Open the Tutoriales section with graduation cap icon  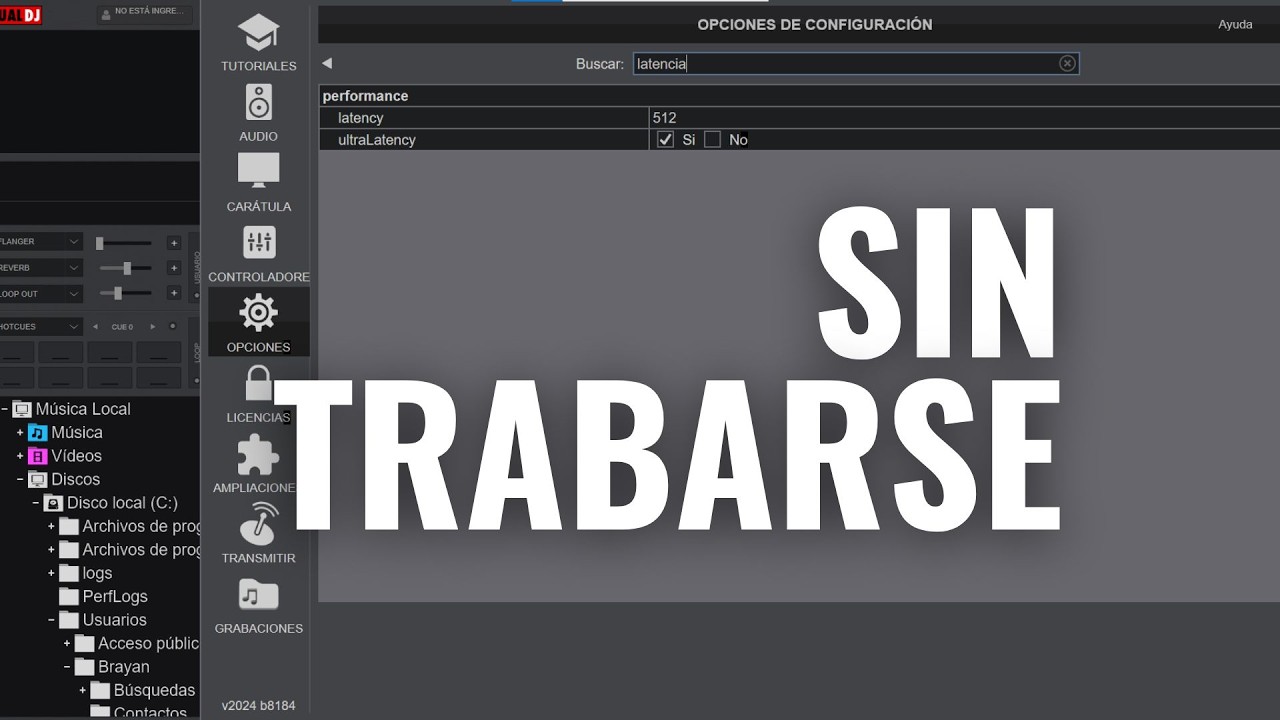pyautogui.click(x=258, y=43)
